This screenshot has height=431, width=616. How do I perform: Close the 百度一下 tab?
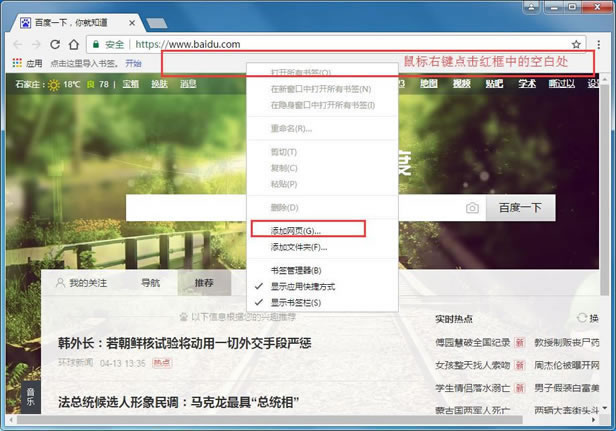(132, 23)
